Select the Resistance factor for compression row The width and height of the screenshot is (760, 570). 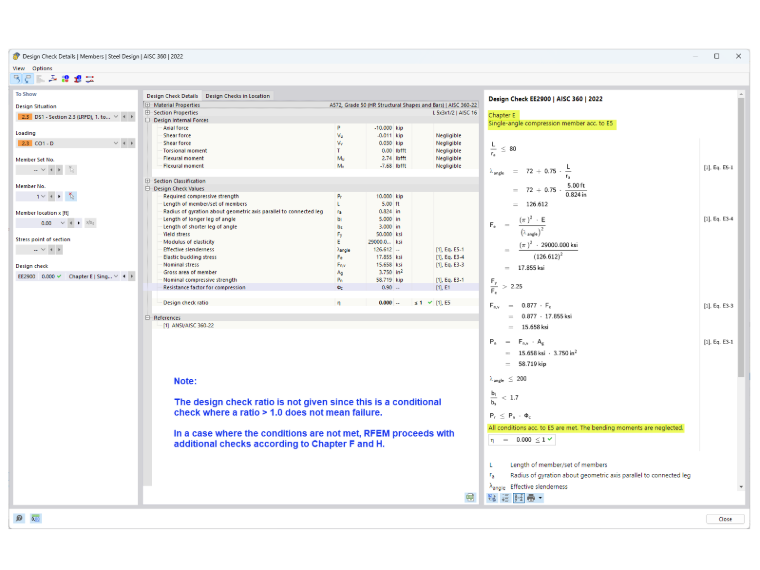point(315,287)
